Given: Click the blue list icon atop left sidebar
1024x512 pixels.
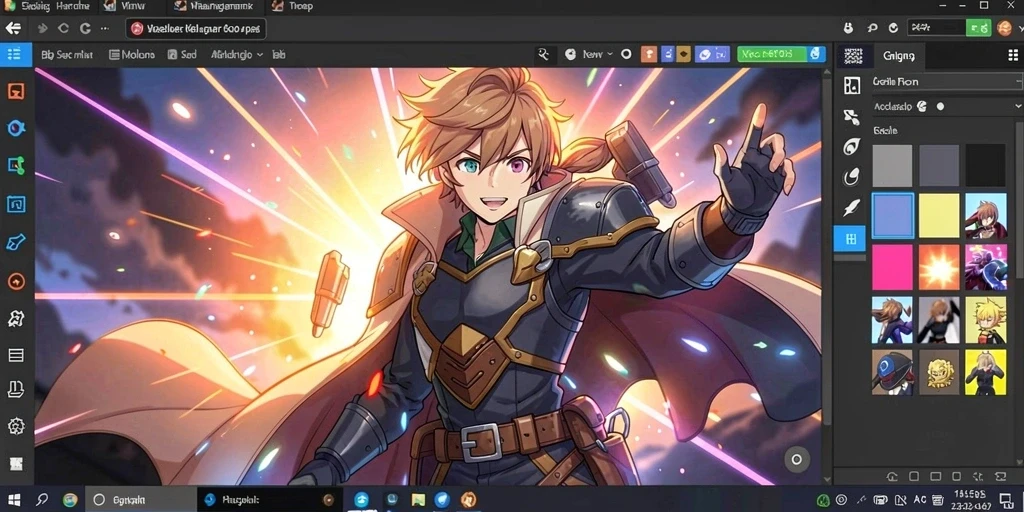Looking at the screenshot, I should [14, 55].
